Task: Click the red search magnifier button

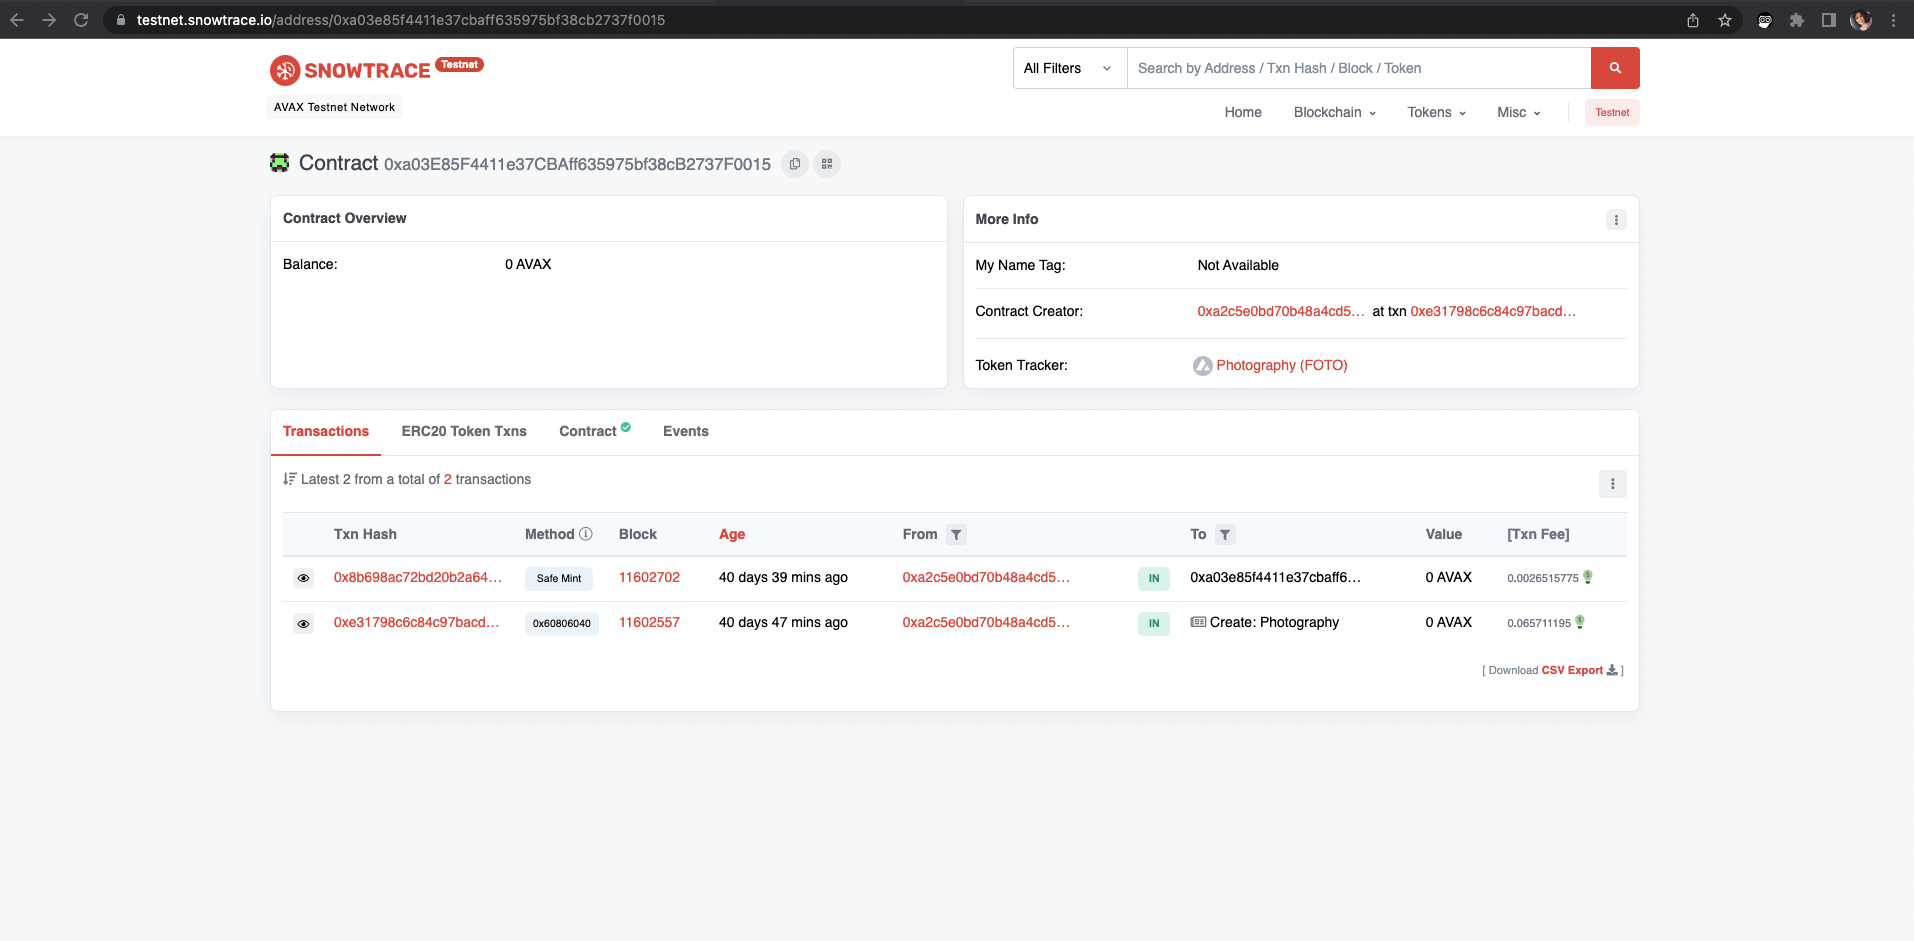Action: pos(1614,68)
